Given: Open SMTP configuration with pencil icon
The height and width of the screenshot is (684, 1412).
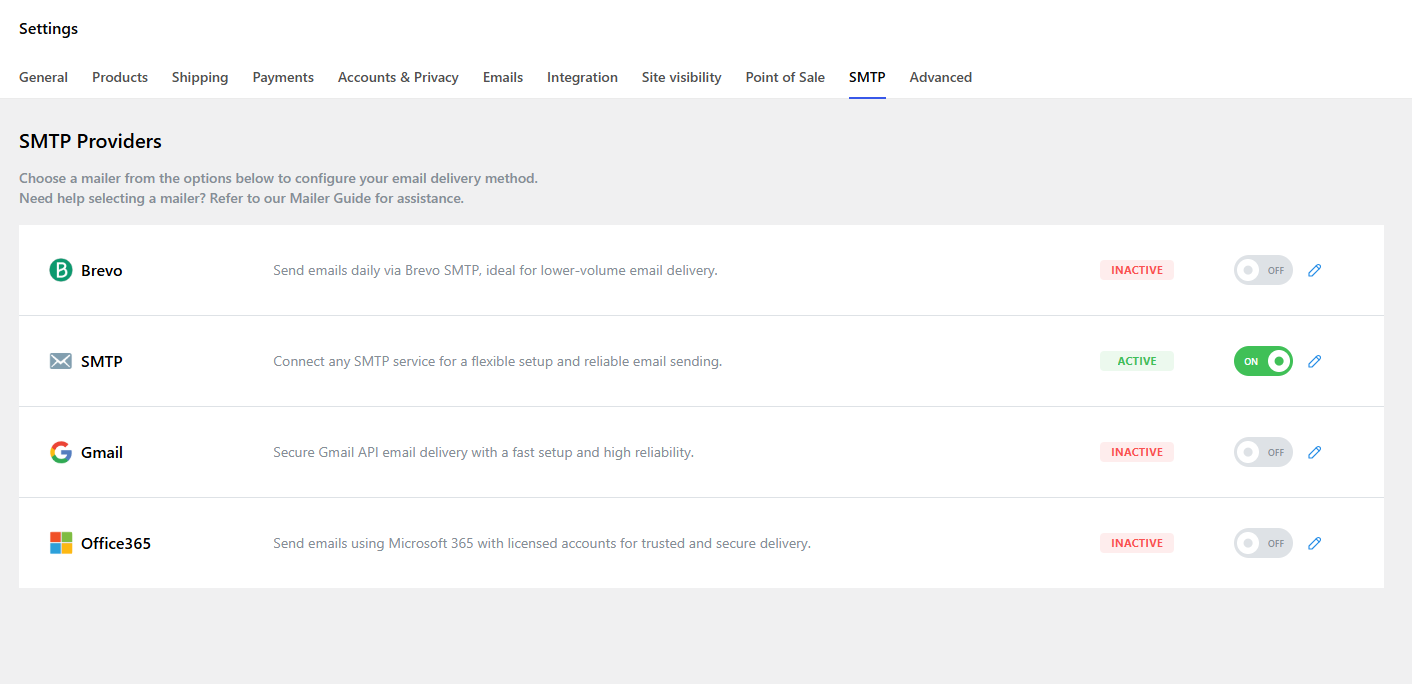Looking at the screenshot, I should click(1315, 361).
